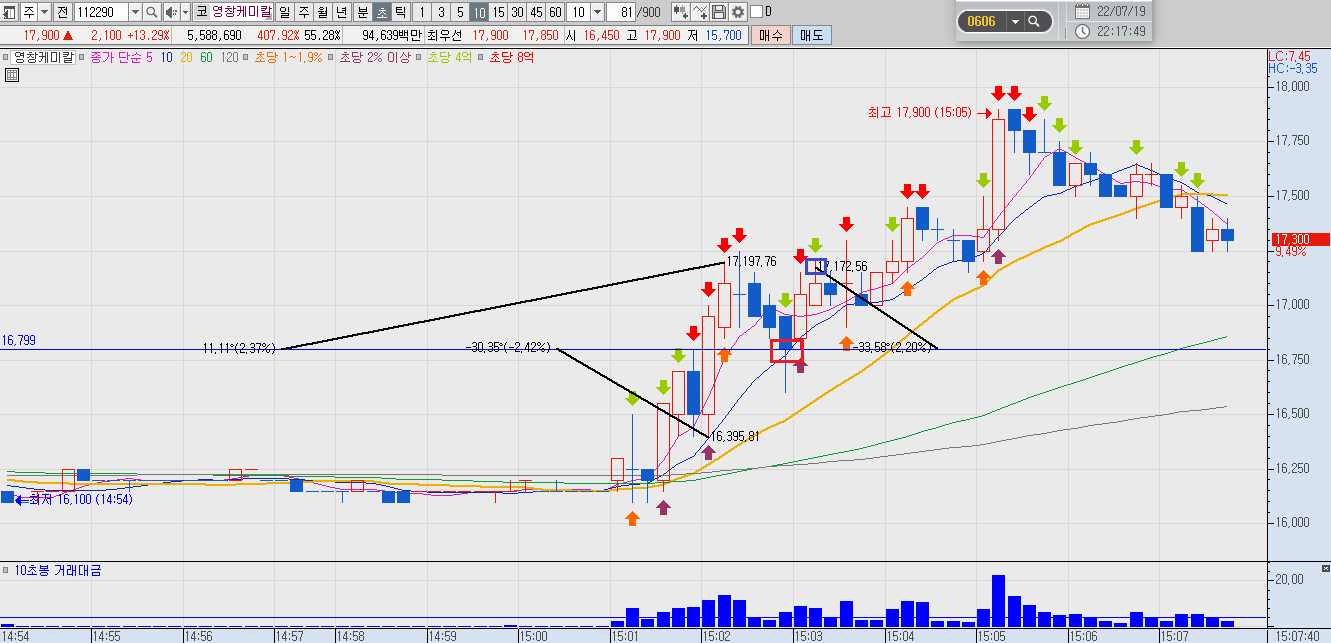Click the 20 moving average legend
1331x643 pixels.
187,57
